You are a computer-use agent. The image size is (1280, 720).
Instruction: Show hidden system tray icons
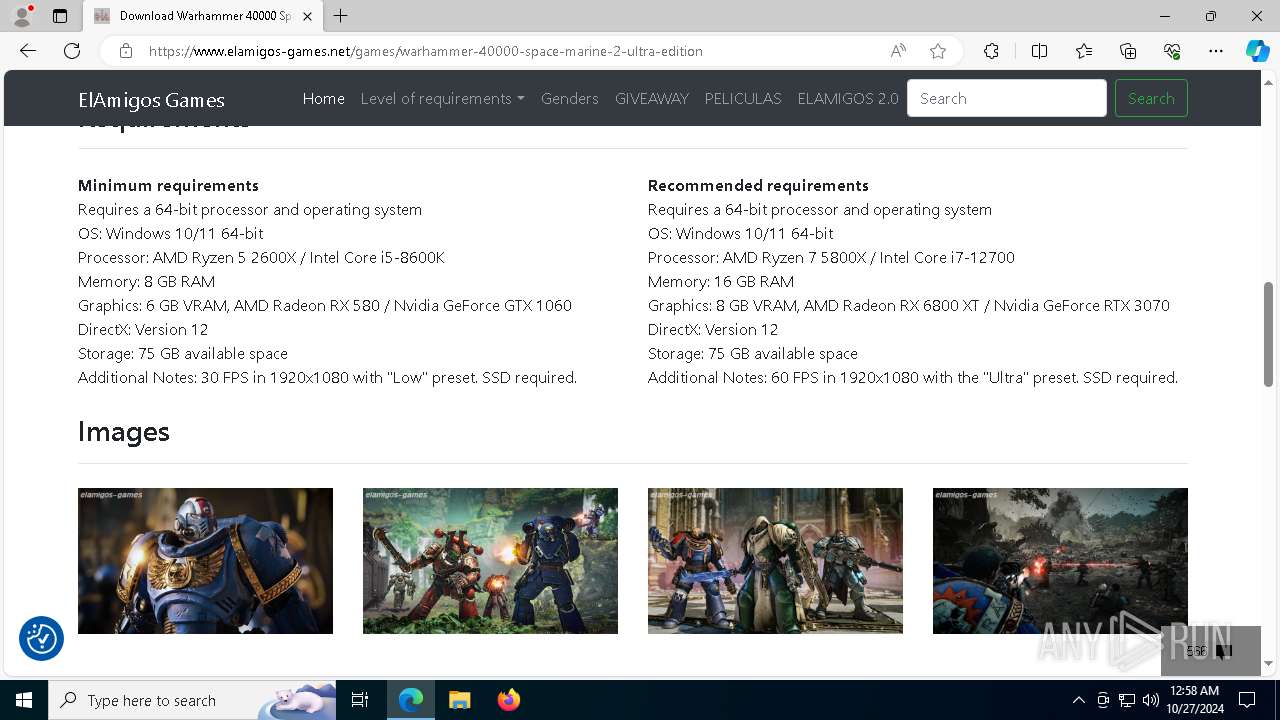tap(1078, 700)
